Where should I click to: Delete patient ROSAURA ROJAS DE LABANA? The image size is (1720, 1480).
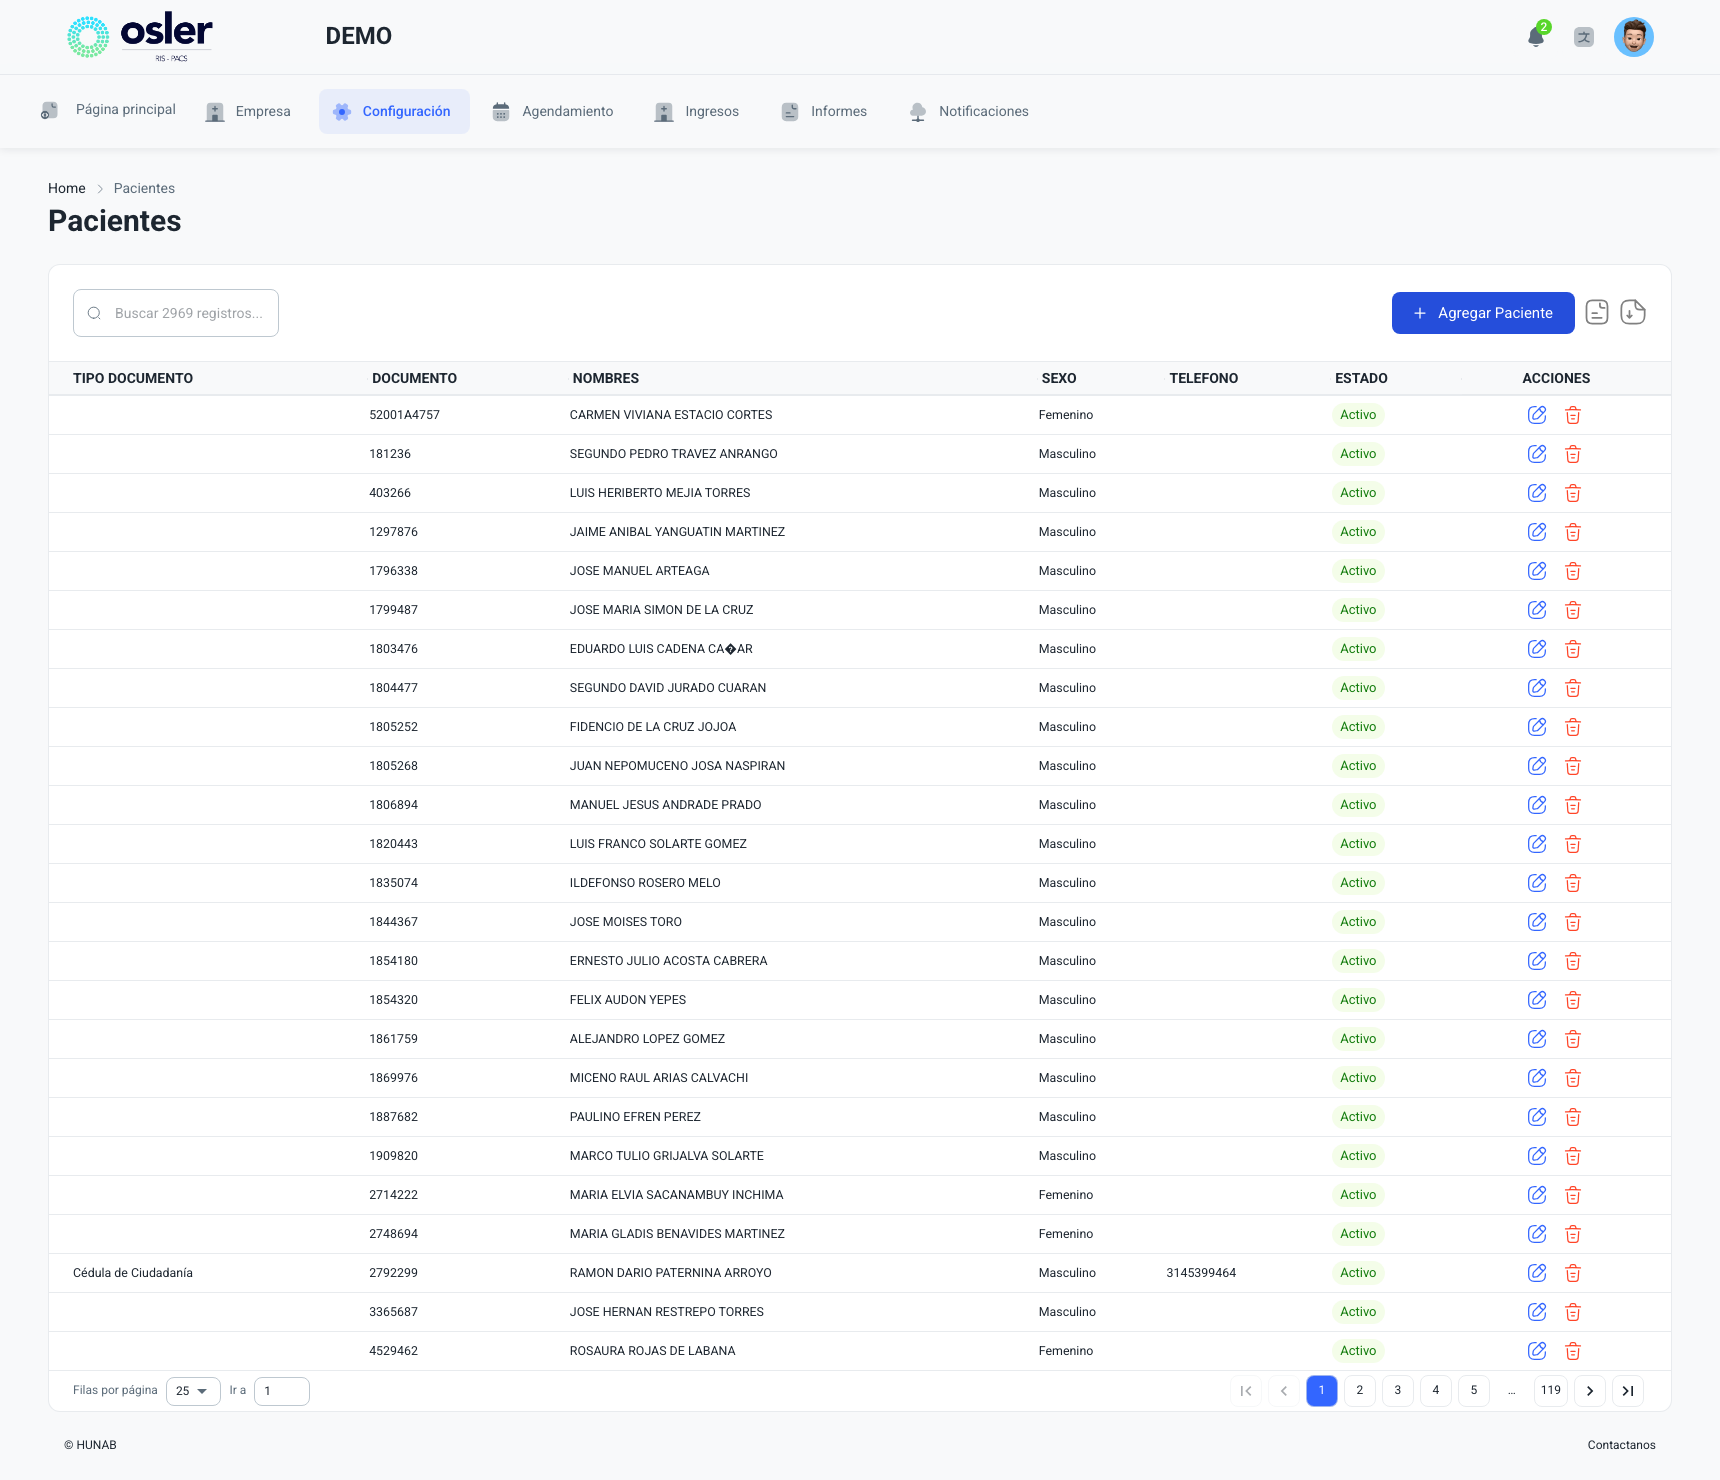1573,1351
